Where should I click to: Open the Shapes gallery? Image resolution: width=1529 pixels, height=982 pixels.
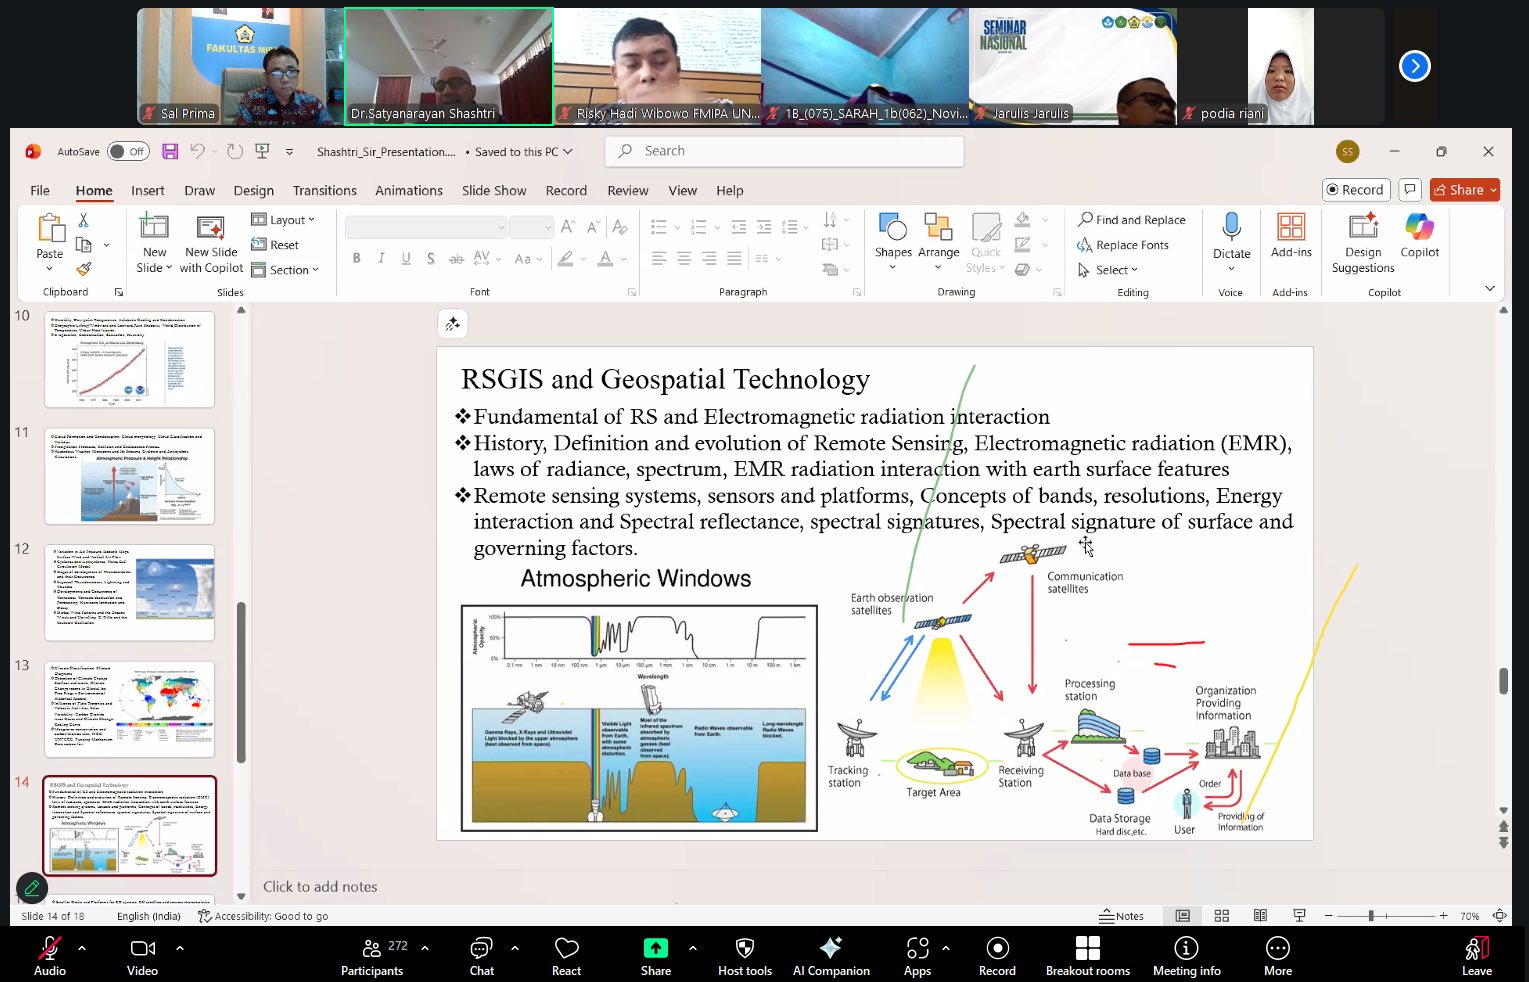[892, 235]
